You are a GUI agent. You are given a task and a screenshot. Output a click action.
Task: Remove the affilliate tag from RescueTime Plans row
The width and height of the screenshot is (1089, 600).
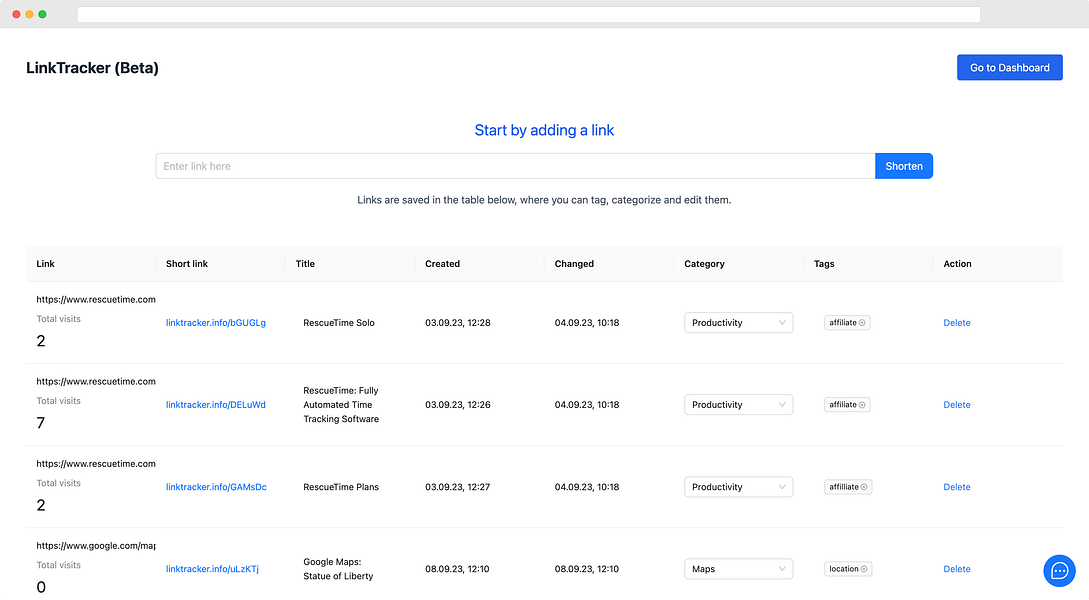click(x=862, y=486)
